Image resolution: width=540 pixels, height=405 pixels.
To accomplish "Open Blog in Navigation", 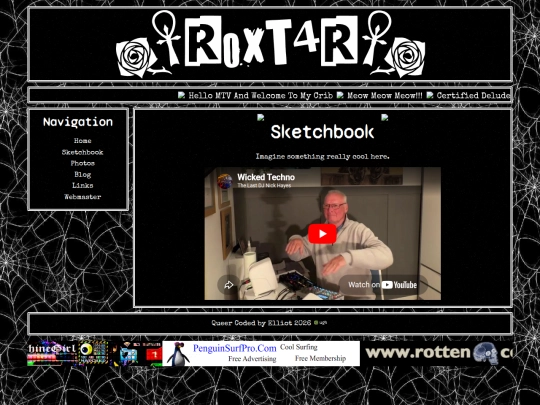I will [x=83, y=174].
